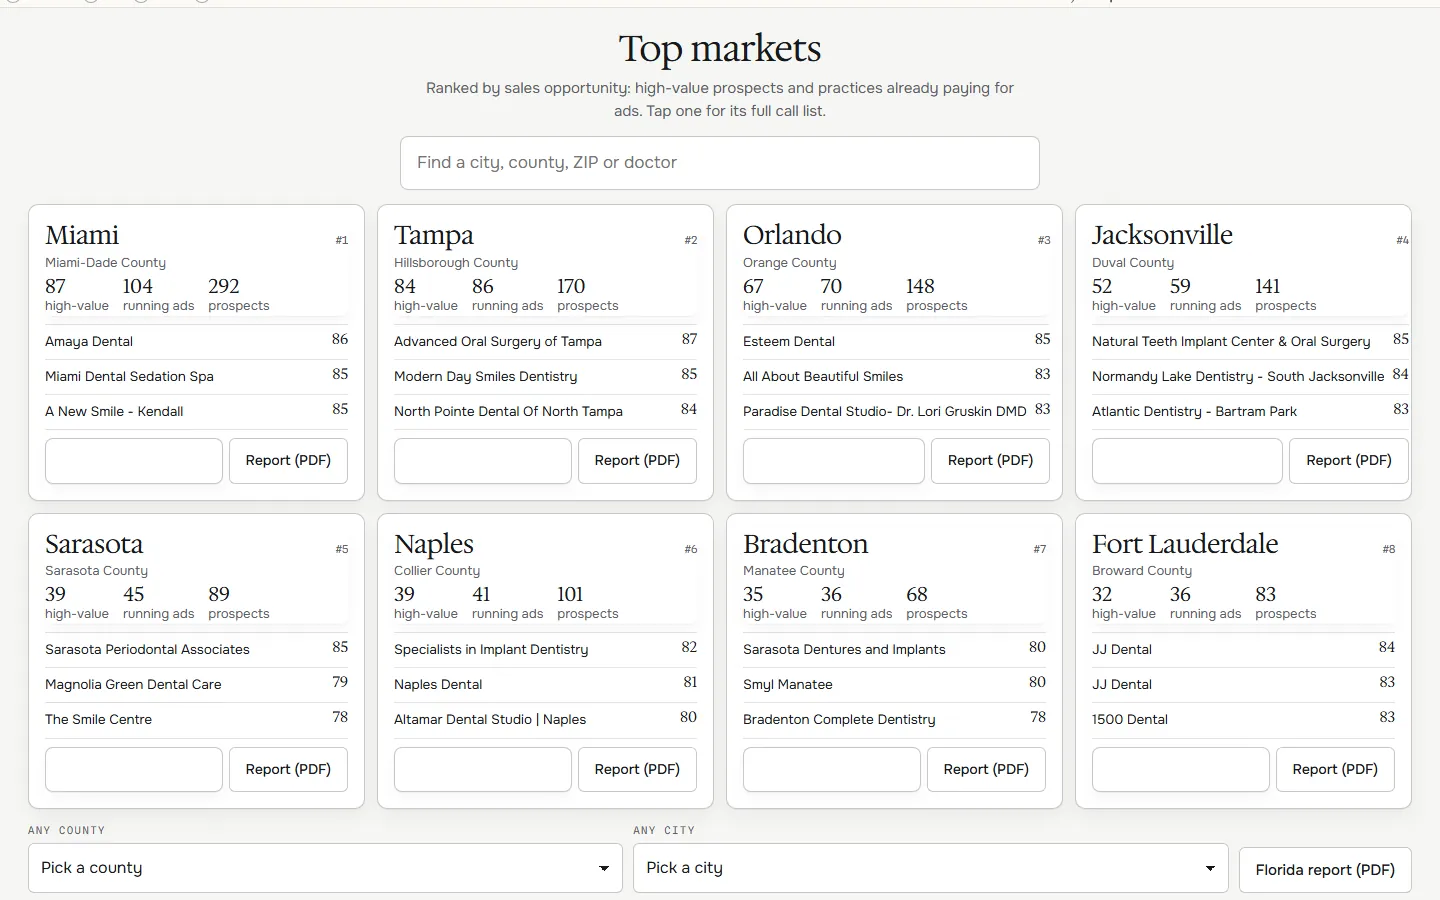Viewport: 1440px width, 900px height.
Task: Open Fort Lauderdale Report (PDF)
Action: 1335,770
